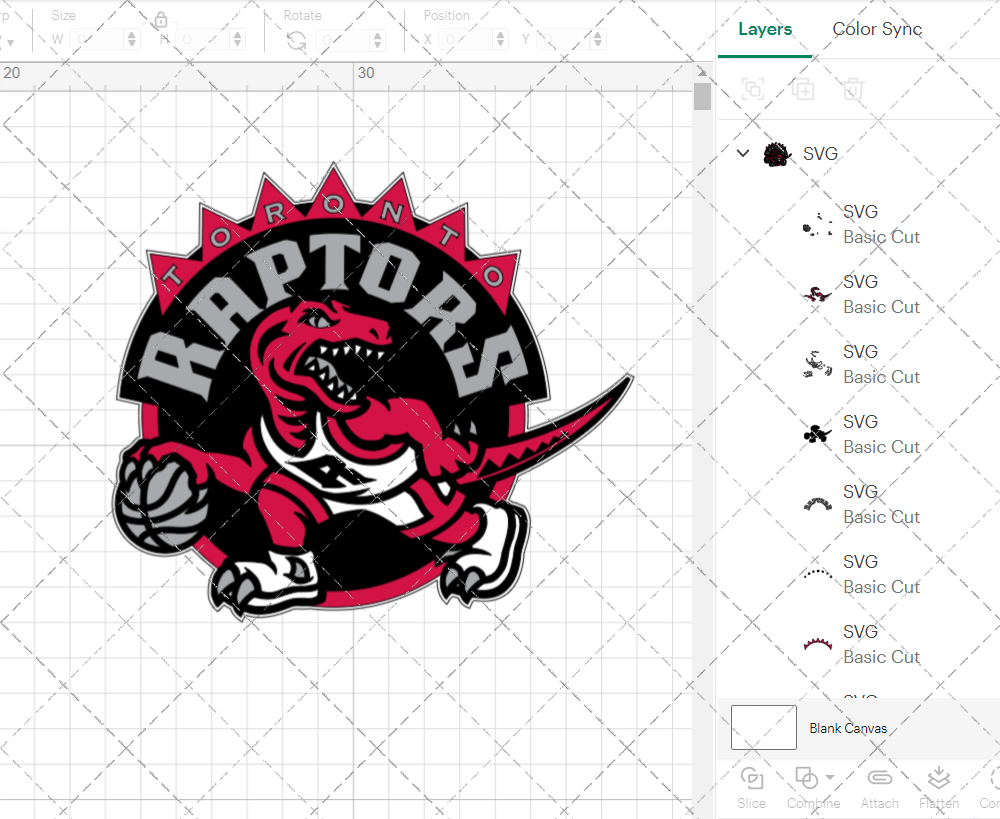The image size is (1000, 819).
Task: Click the Rotate angle input field
Action: [343, 40]
